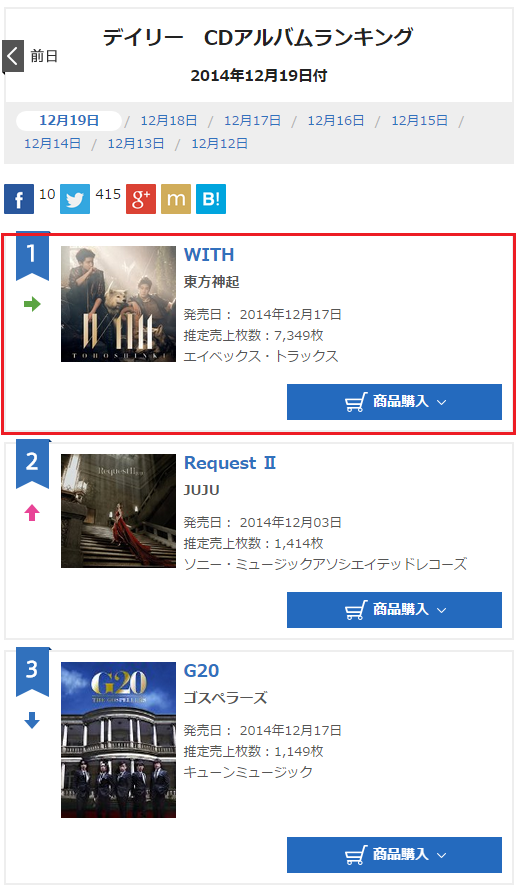
Task: Go to previous day arrow
Action: 13,56
